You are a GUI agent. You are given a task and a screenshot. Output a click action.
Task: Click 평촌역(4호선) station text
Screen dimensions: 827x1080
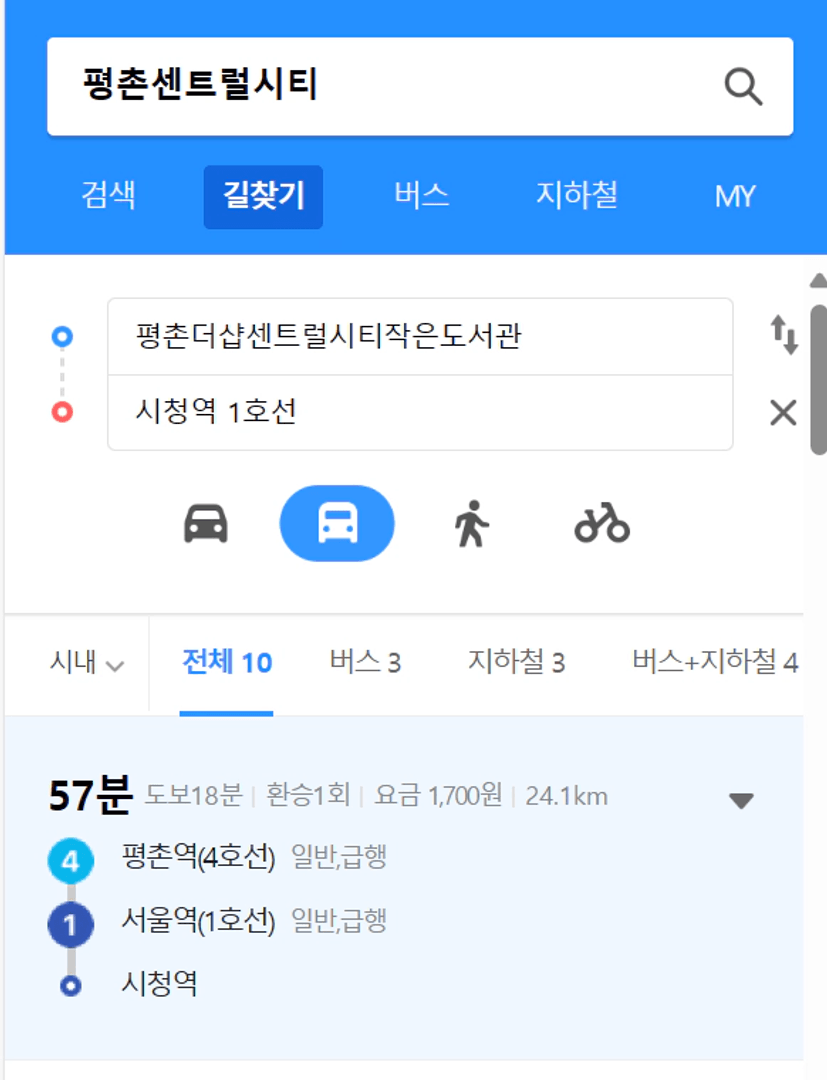tap(198, 858)
